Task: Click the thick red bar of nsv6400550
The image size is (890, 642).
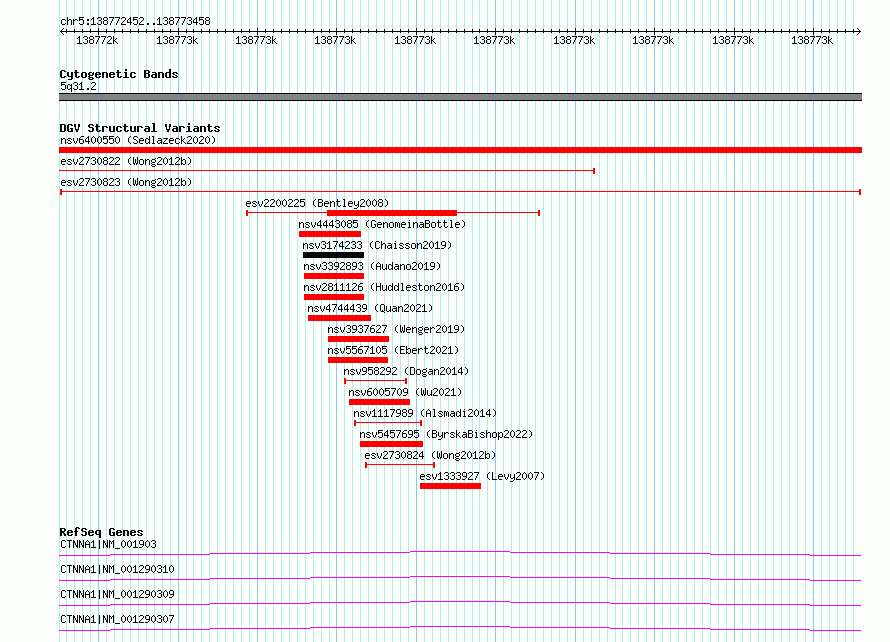Action: pos(460,150)
